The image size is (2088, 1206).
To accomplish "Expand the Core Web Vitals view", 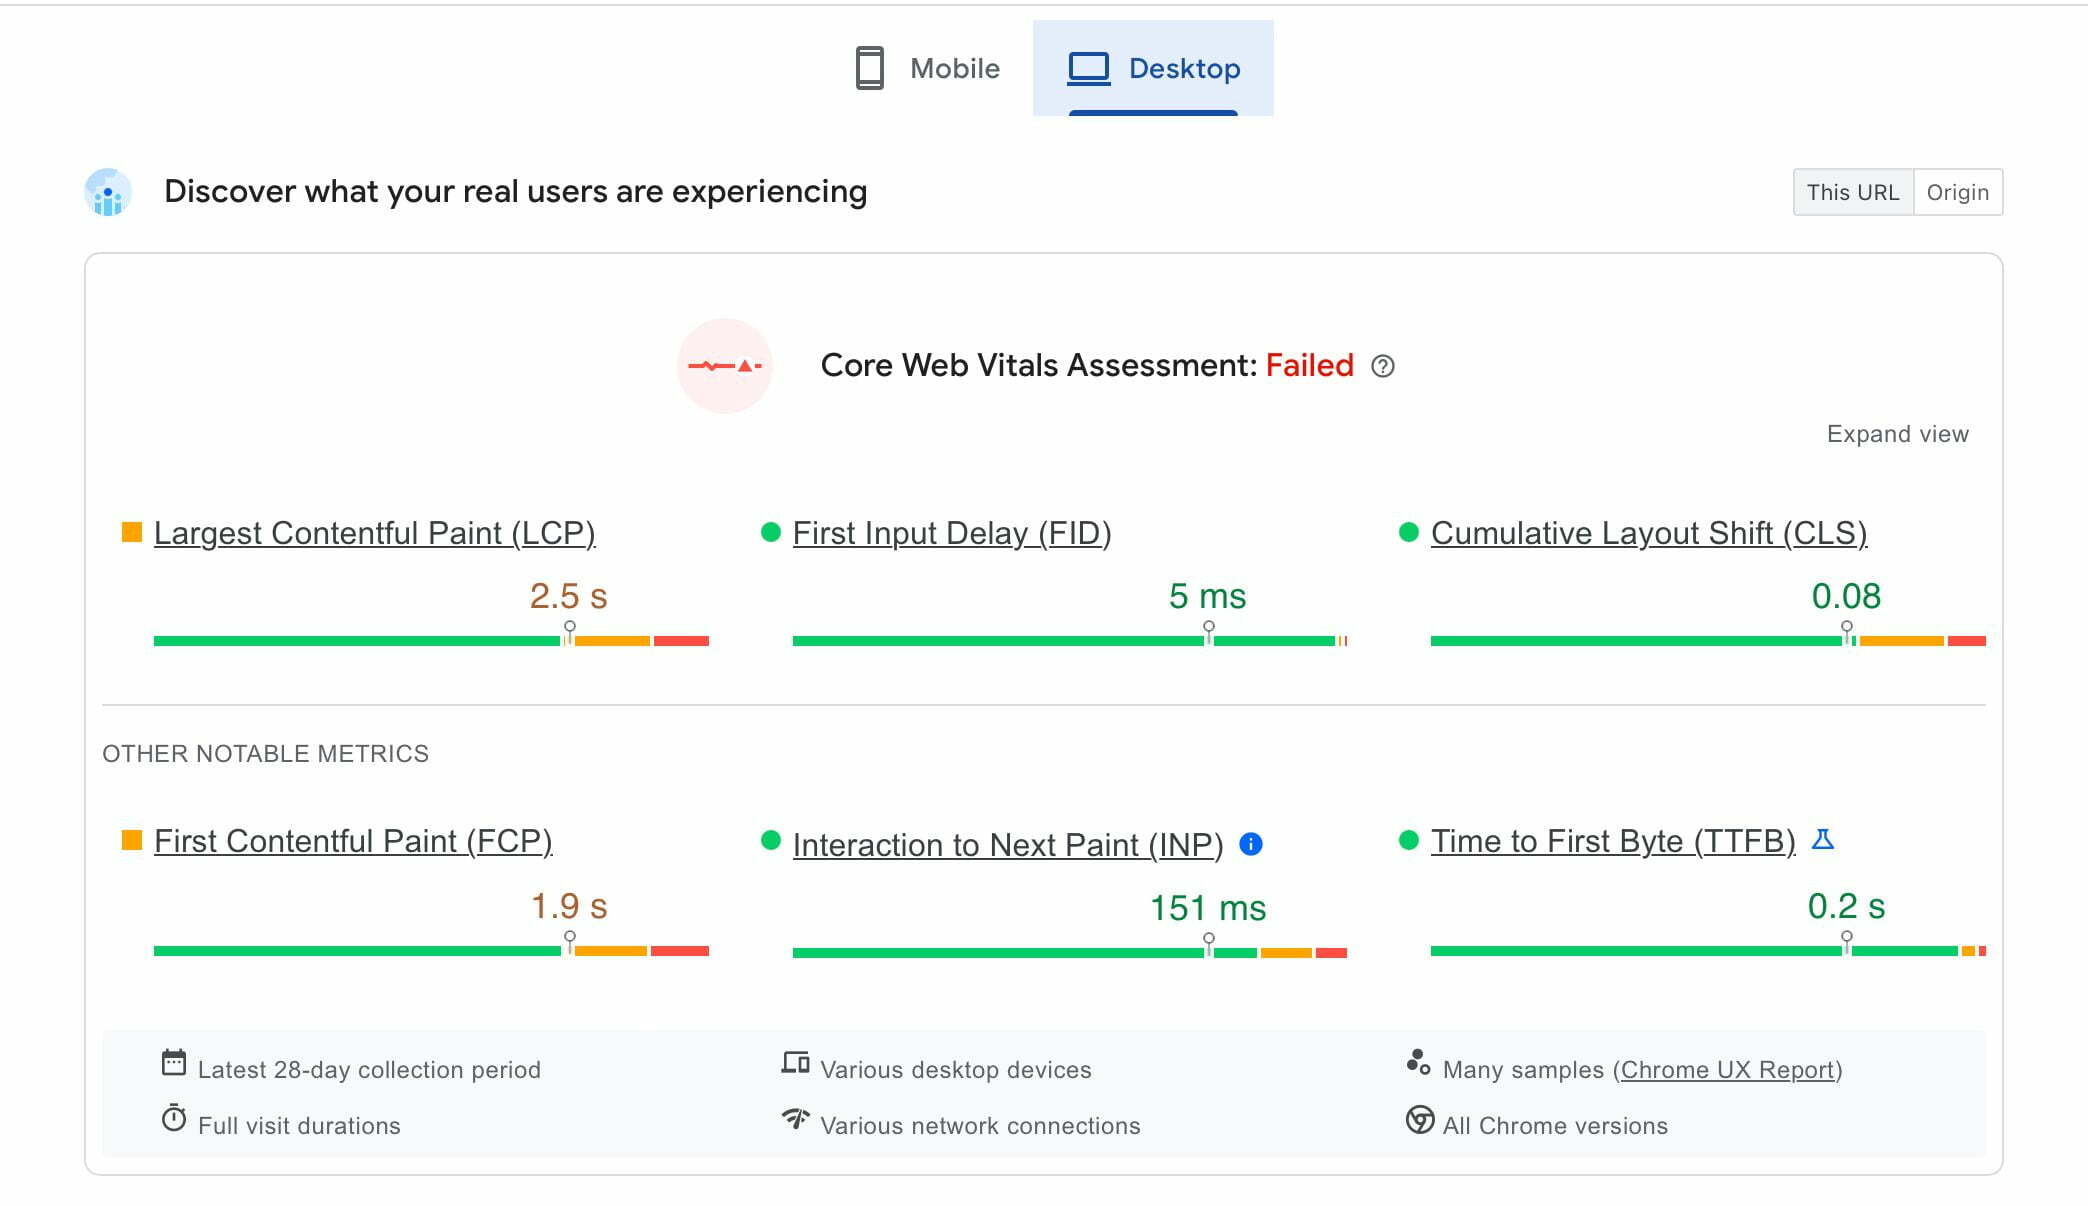I will click(x=1897, y=434).
